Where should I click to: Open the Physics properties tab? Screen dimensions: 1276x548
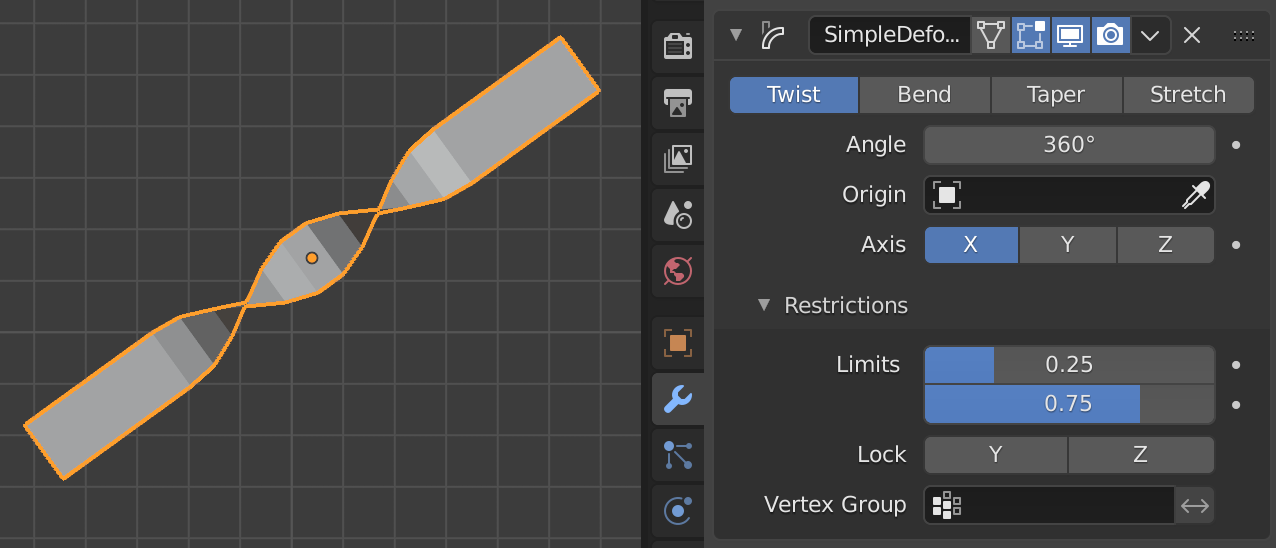678,511
